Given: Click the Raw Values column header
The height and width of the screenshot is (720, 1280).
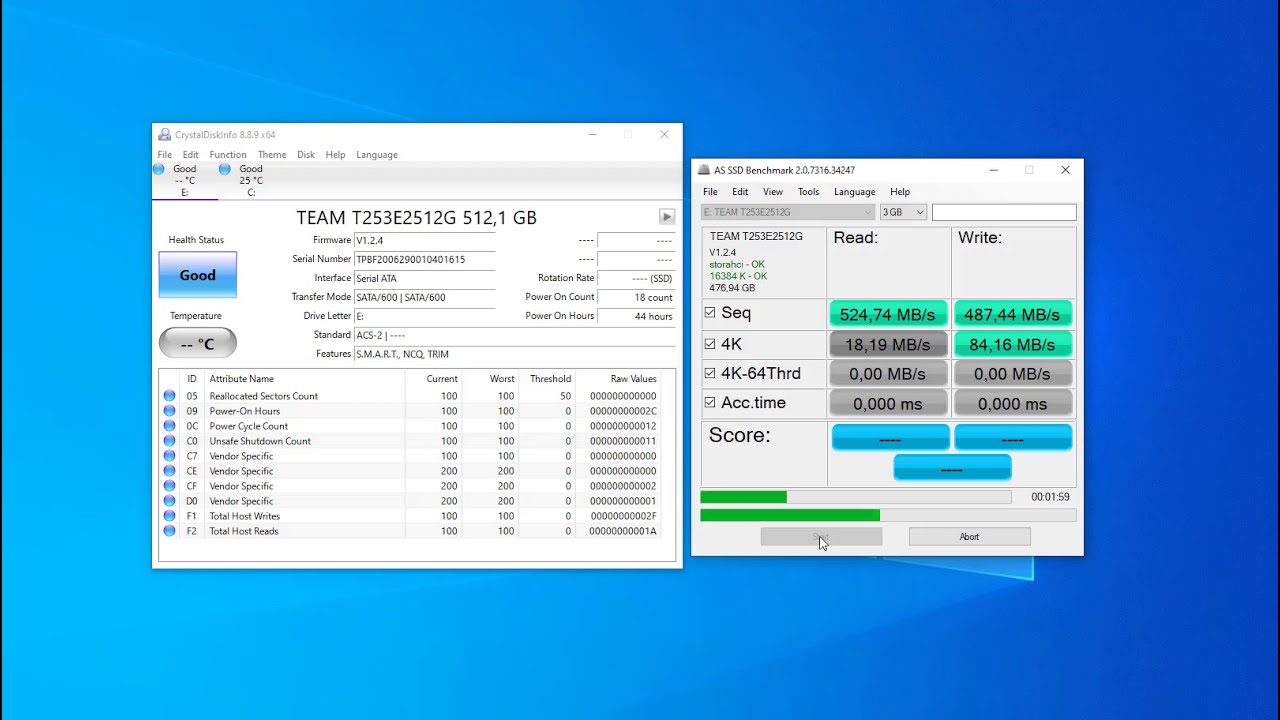Looking at the screenshot, I should [x=634, y=379].
